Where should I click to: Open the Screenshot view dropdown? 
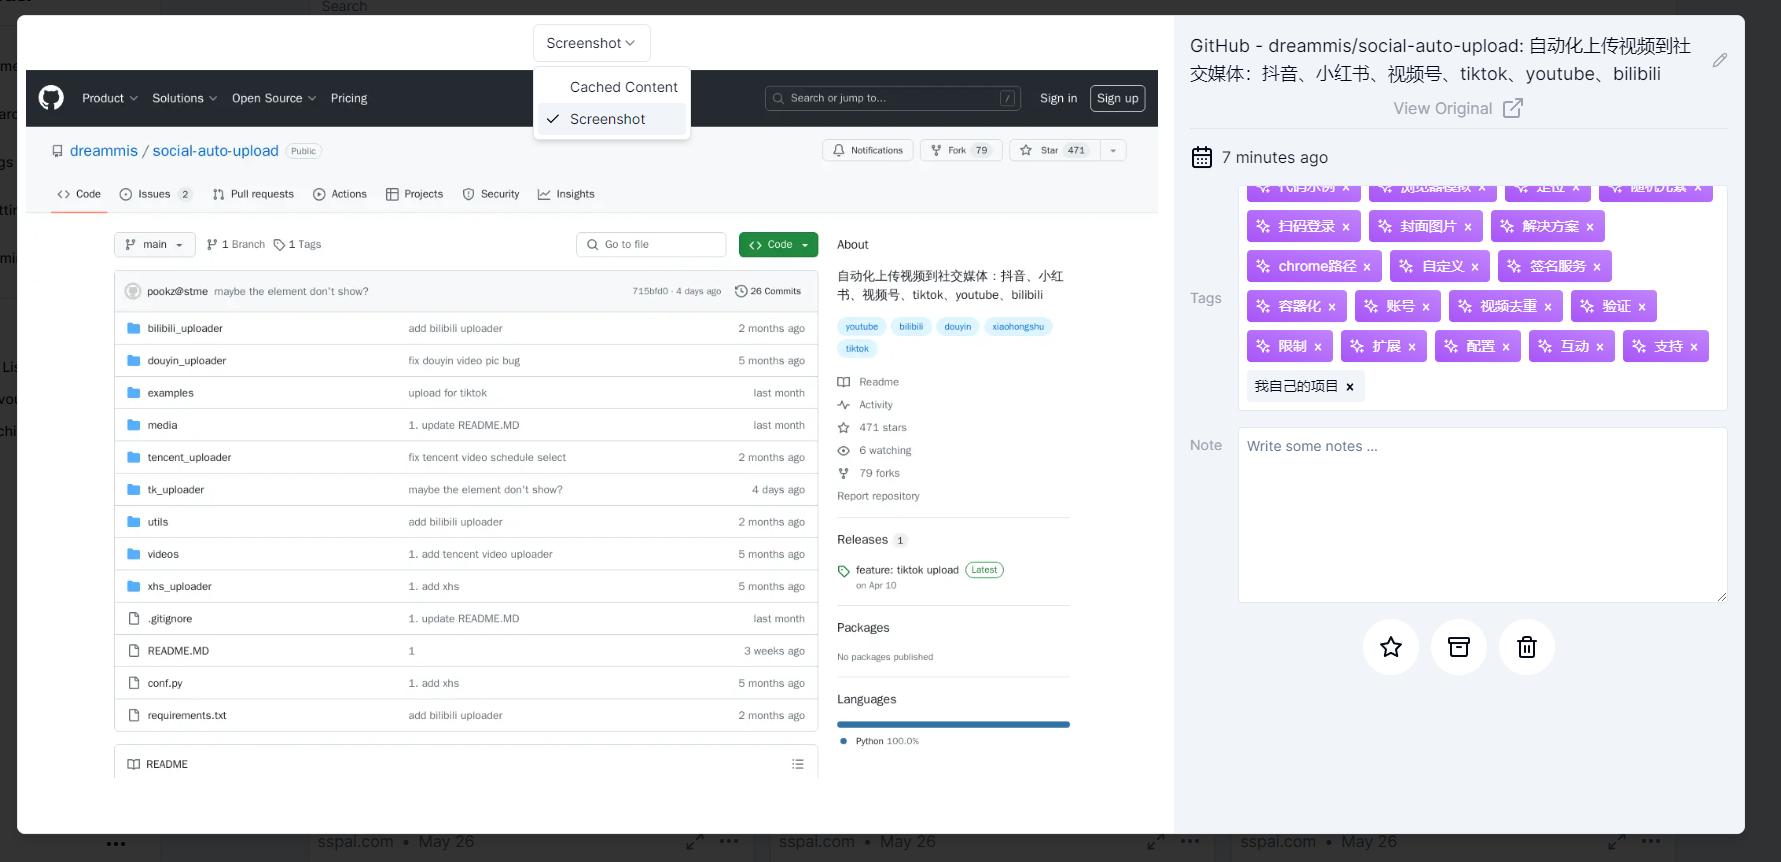point(591,43)
